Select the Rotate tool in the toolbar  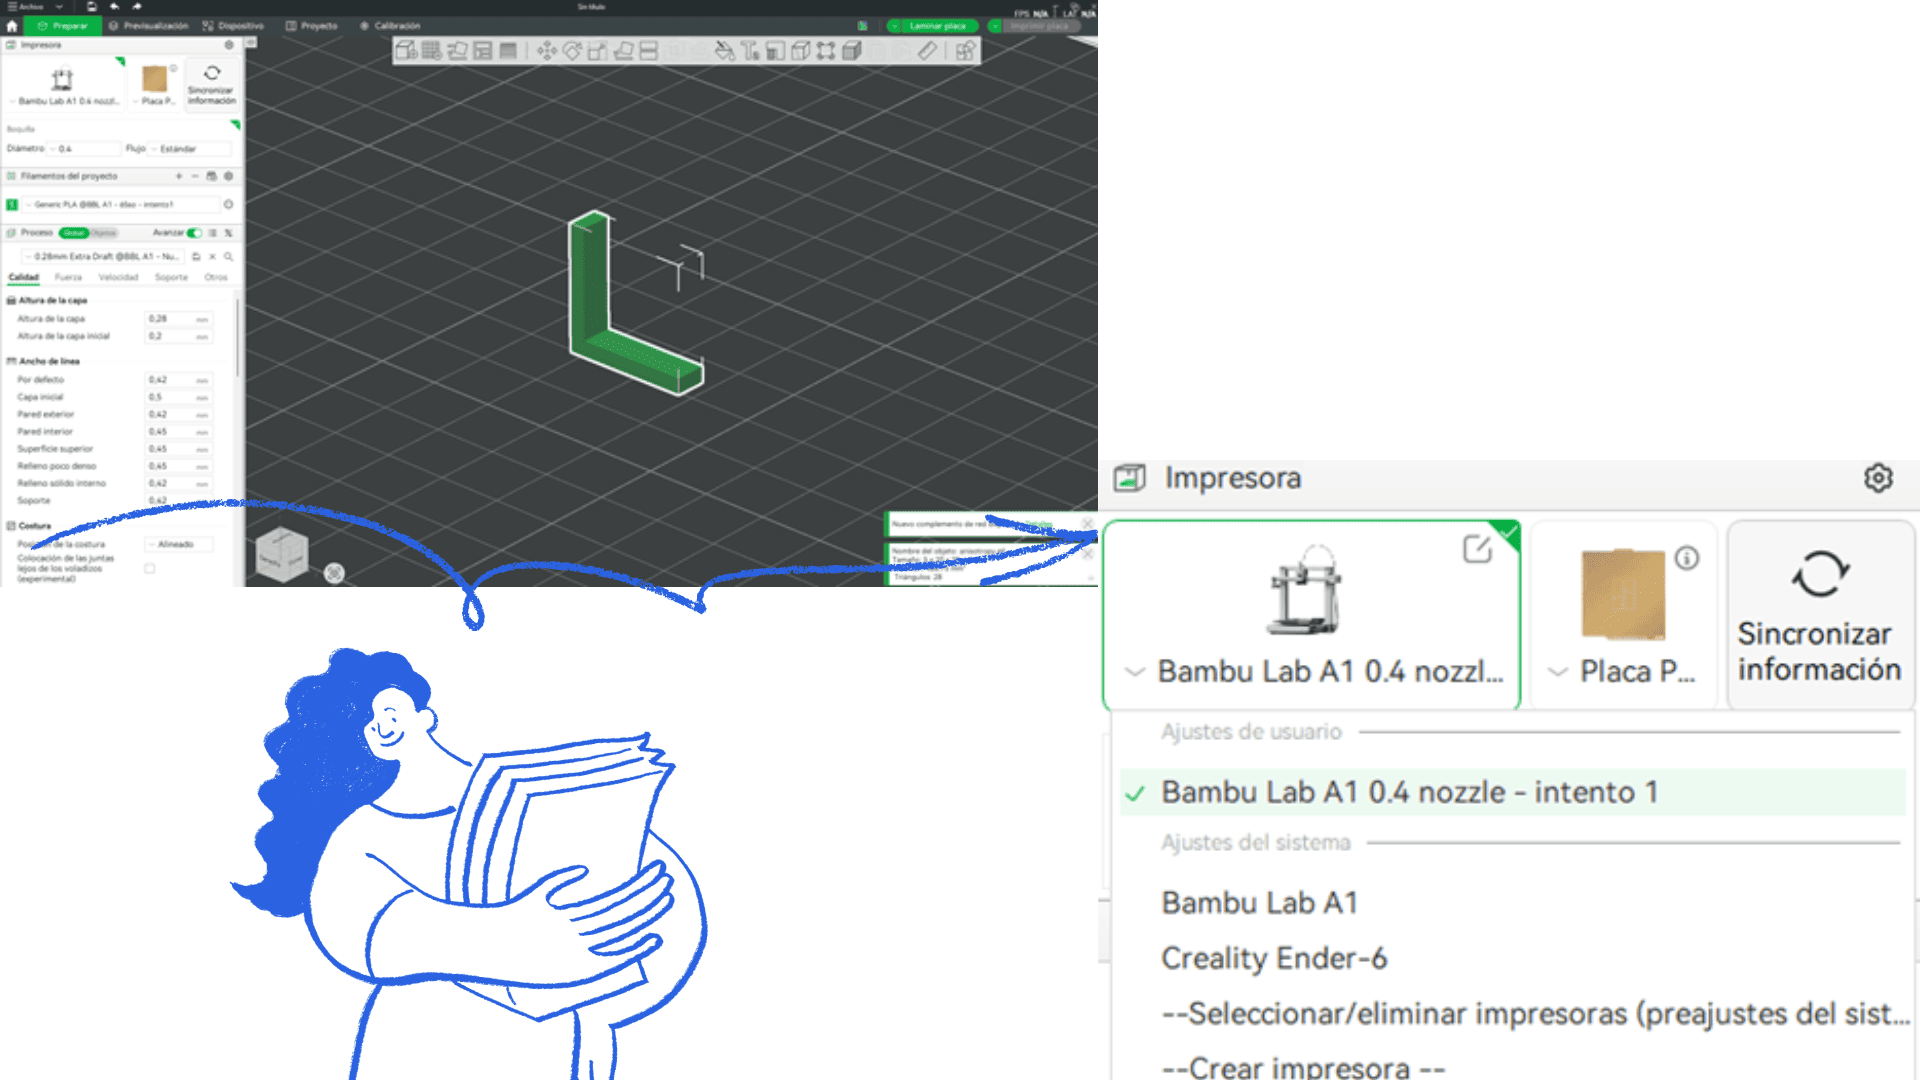pos(572,51)
